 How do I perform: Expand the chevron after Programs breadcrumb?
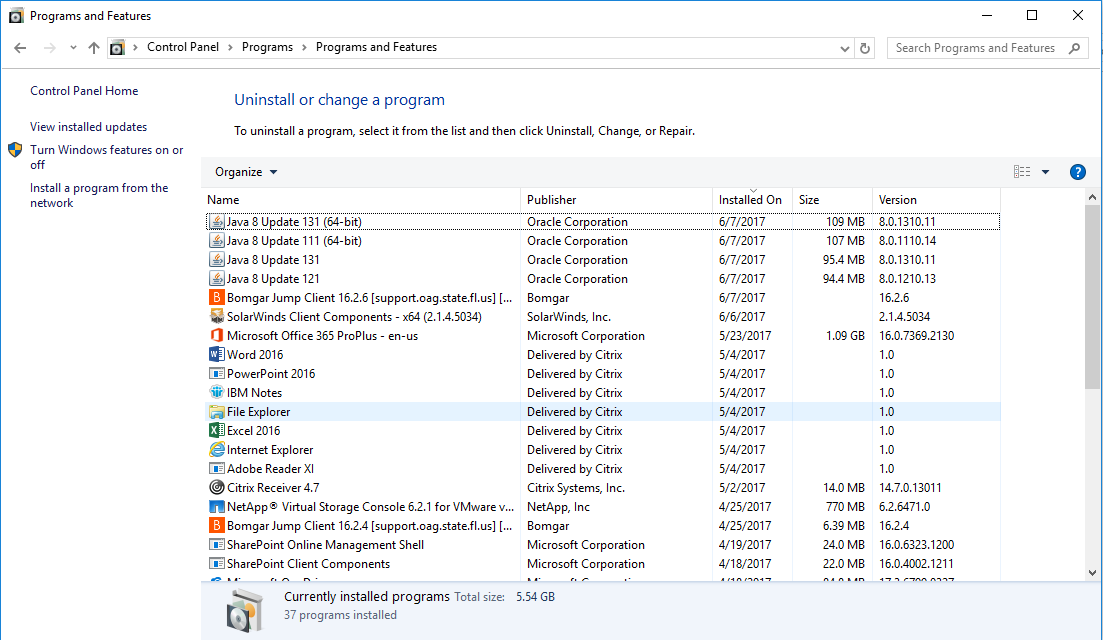(x=304, y=47)
